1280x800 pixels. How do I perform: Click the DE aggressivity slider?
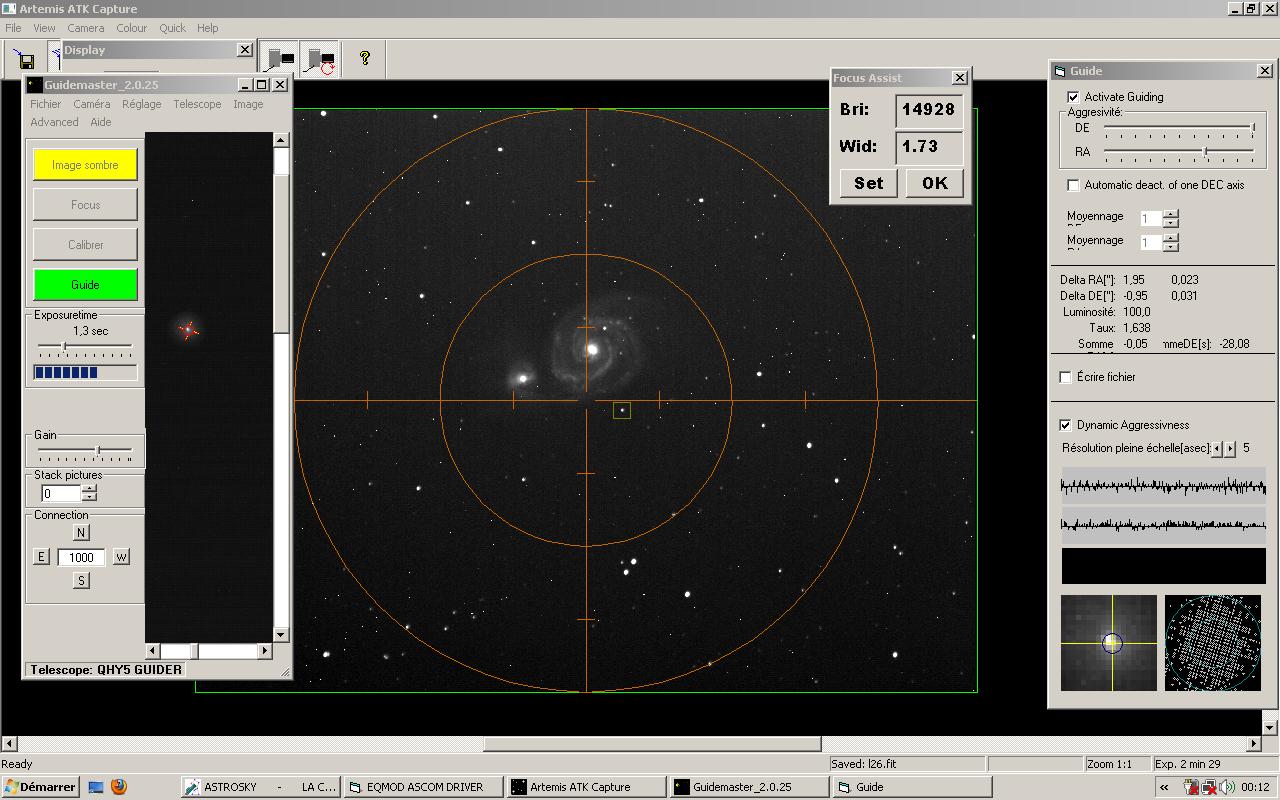(1179, 128)
